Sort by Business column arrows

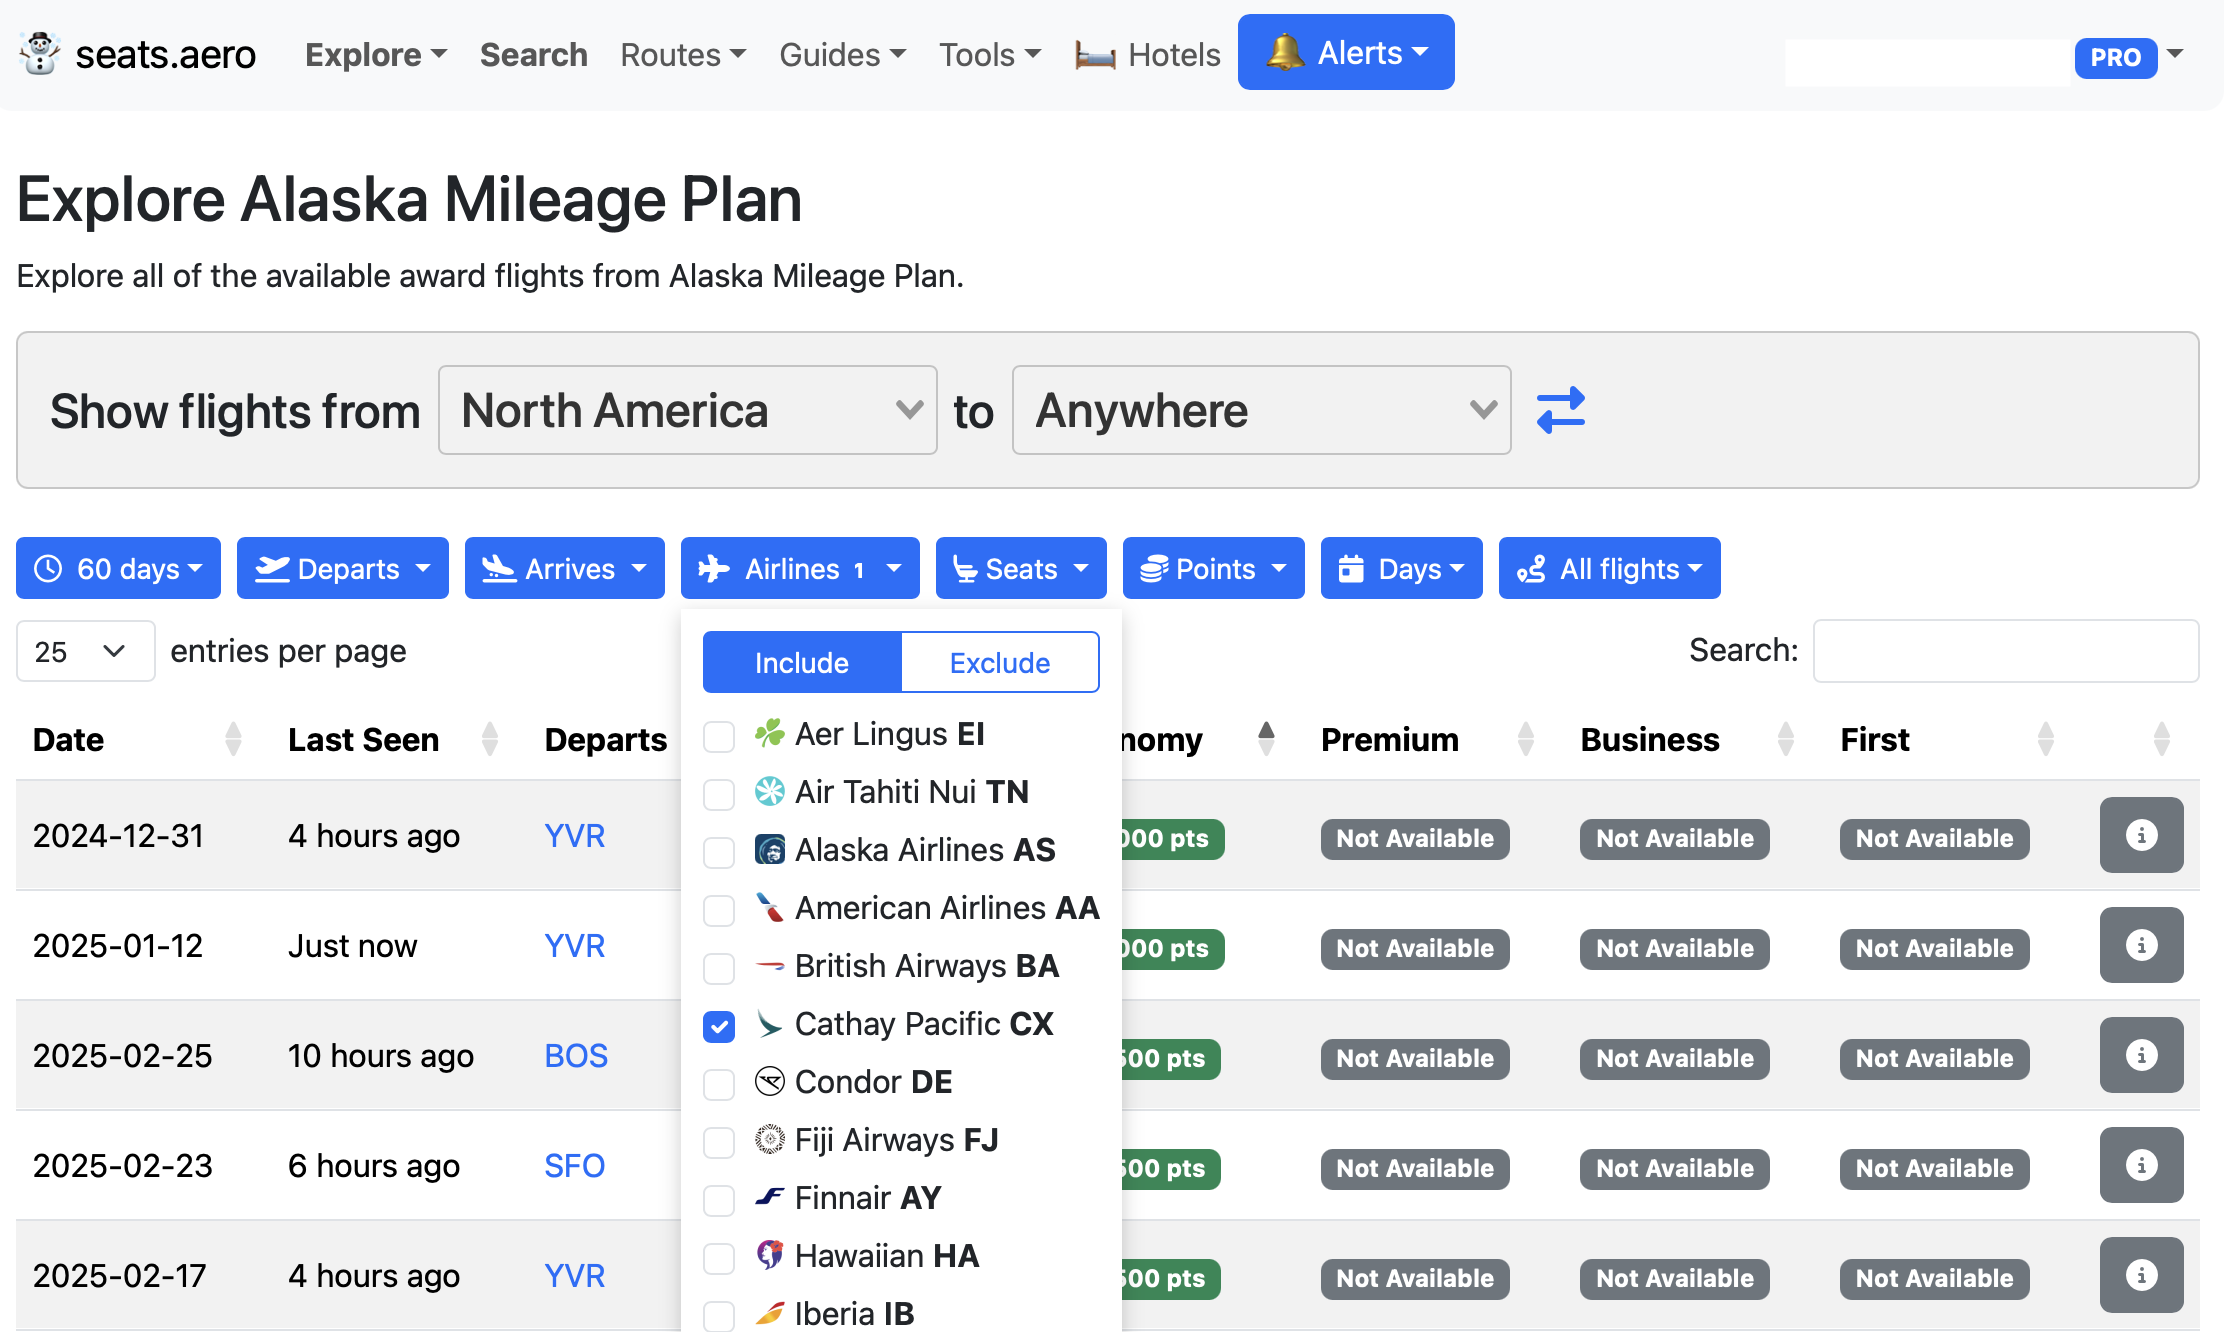(1785, 739)
